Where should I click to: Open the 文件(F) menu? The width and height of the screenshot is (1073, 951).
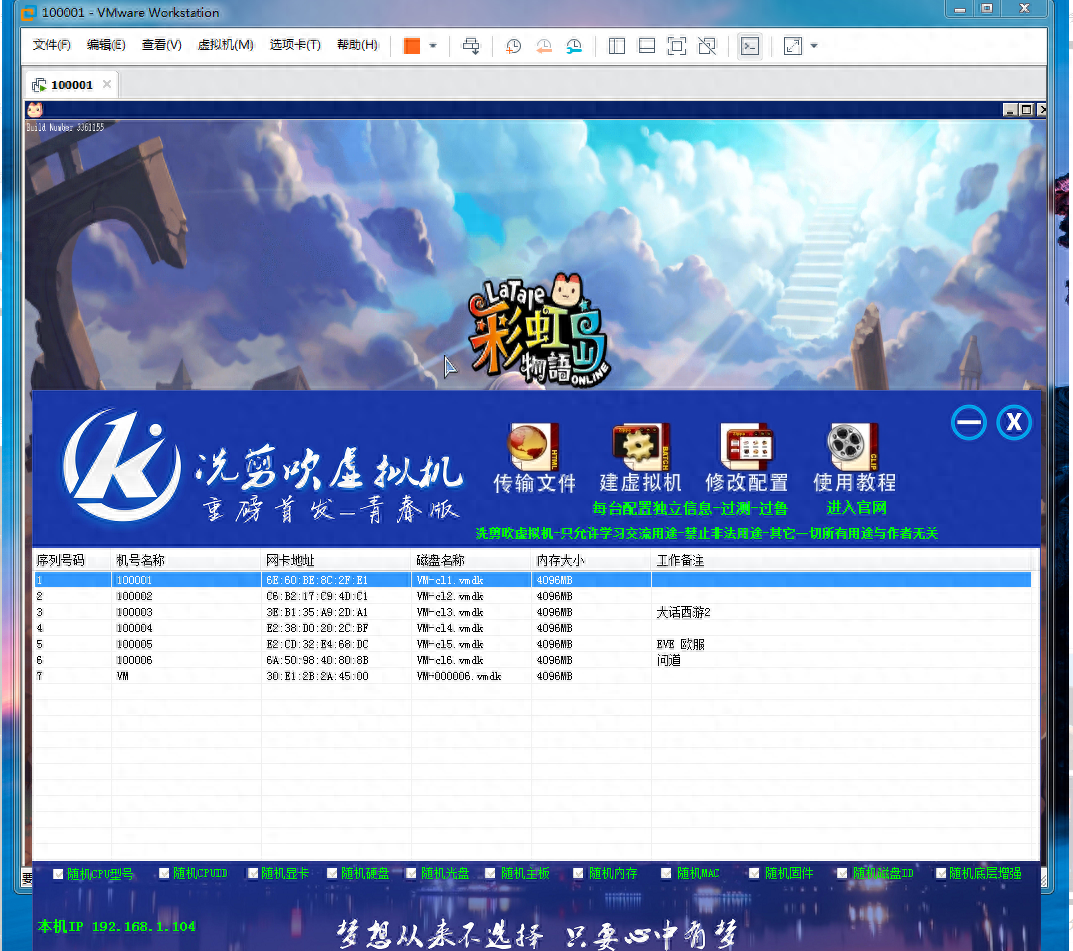coord(51,45)
